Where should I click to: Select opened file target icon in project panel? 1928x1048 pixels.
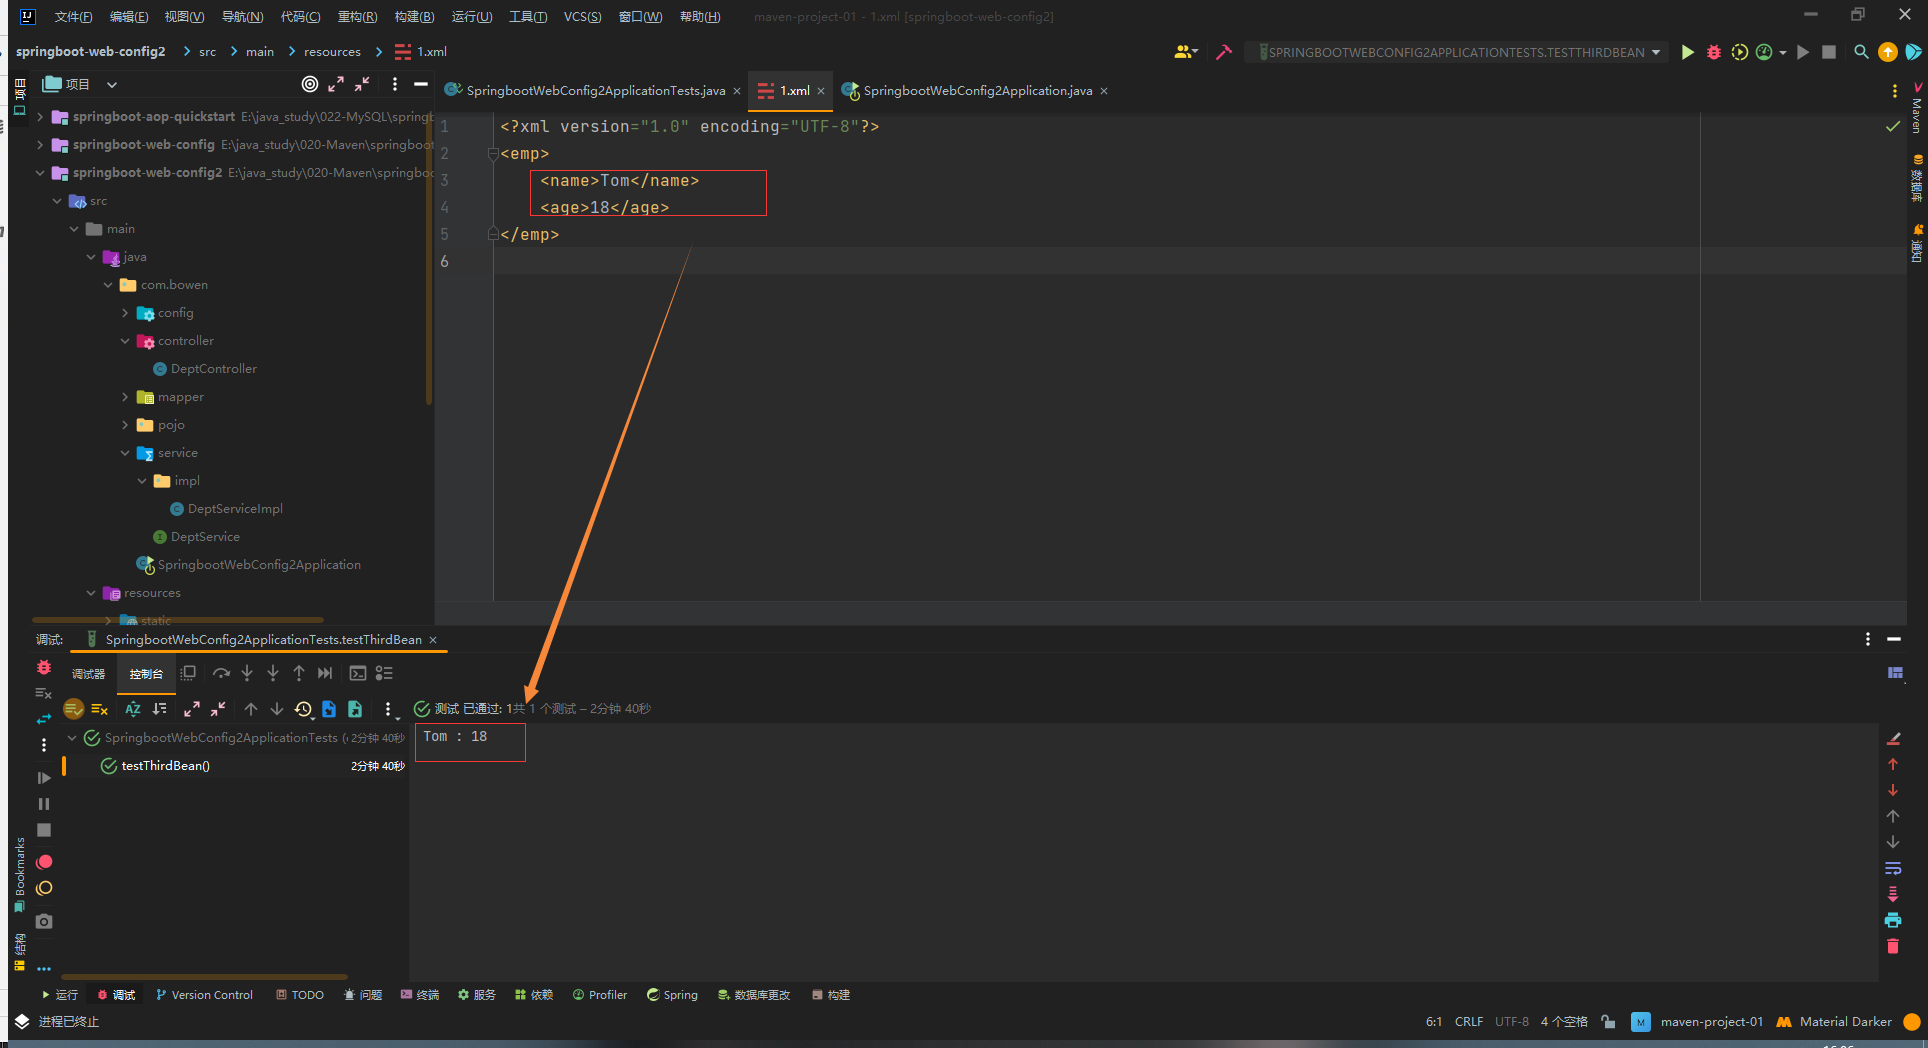point(310,84)
